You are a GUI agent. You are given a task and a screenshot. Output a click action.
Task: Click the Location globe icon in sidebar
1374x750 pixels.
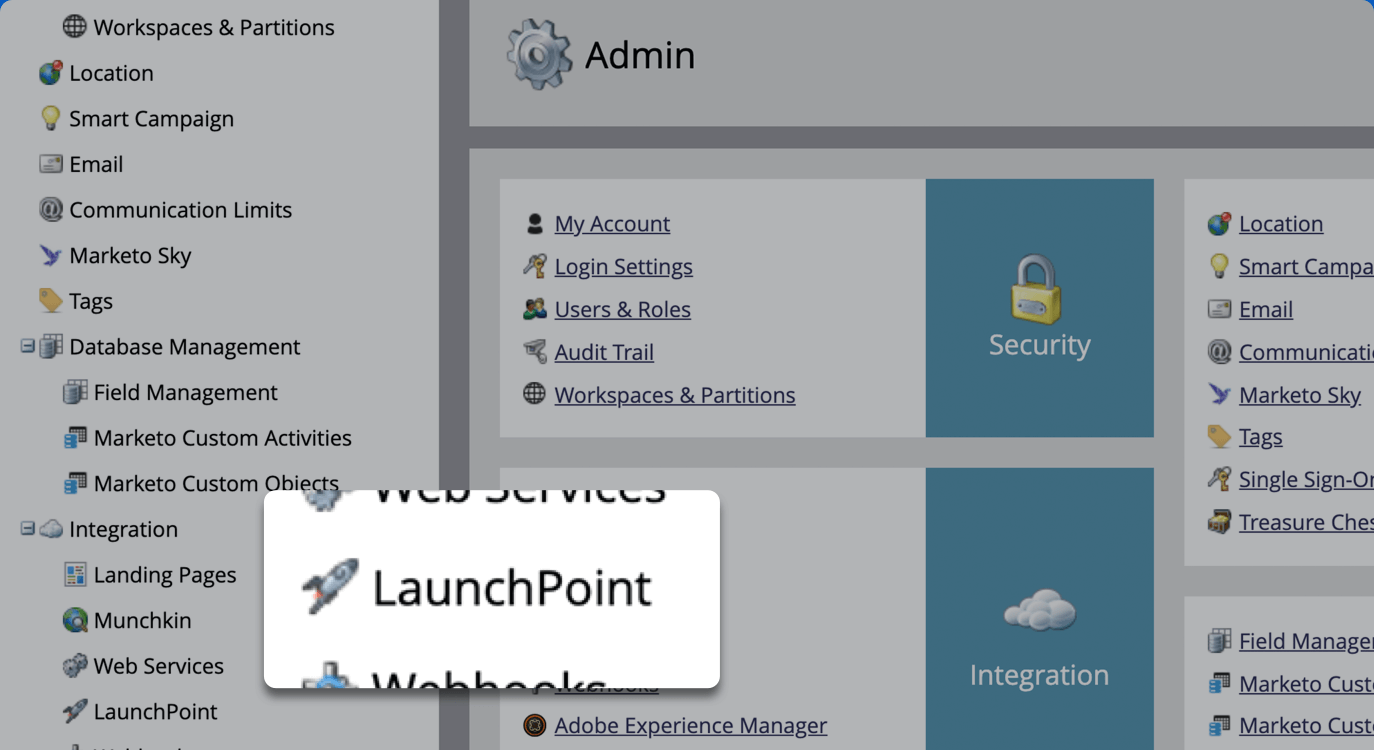50,73
